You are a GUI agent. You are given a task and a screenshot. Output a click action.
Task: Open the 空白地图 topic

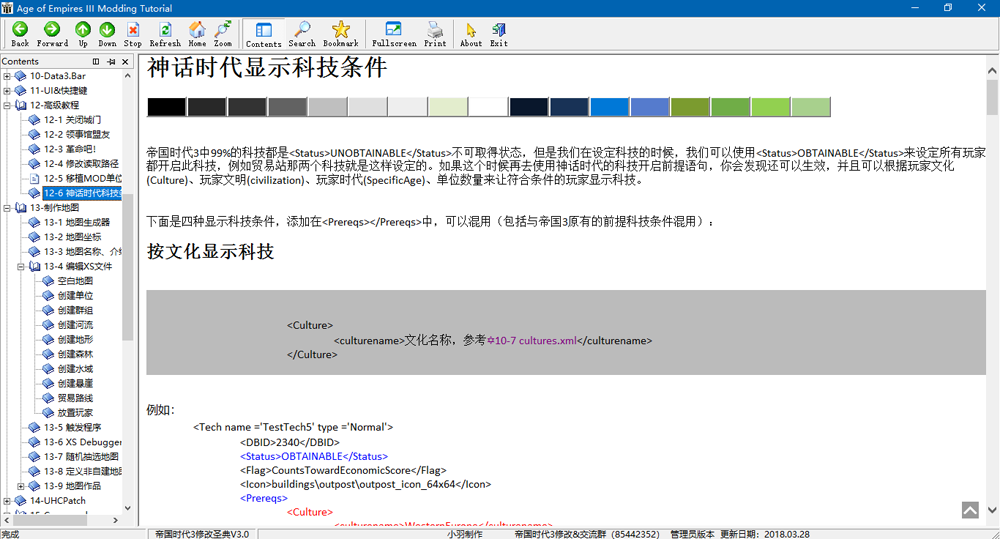[75, 281]
